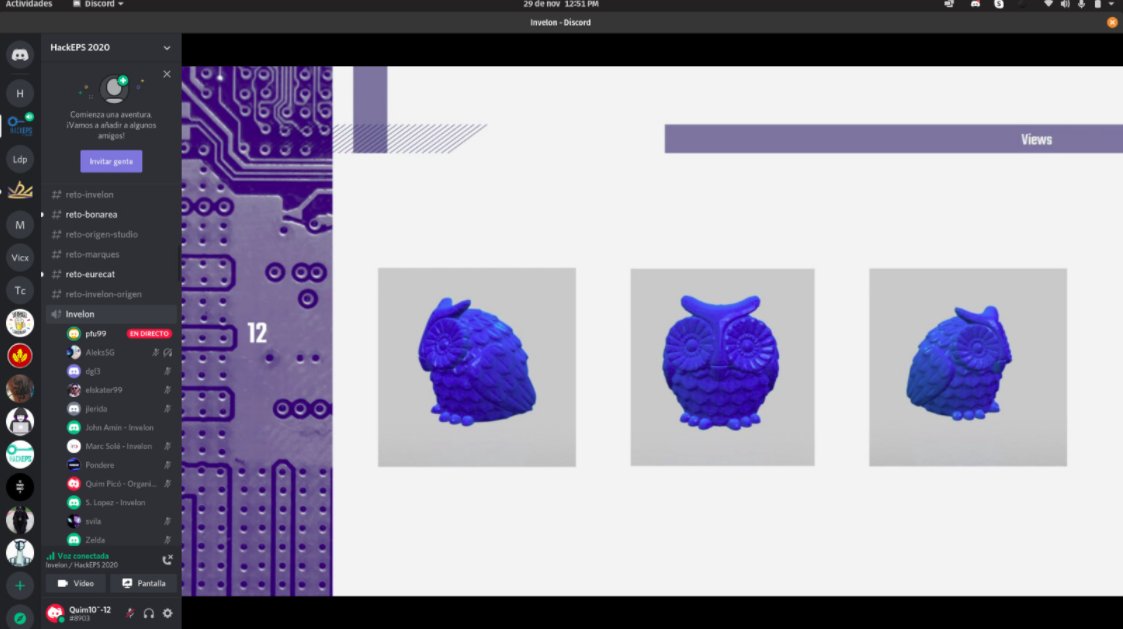Open the black circle logo server
Image resolution: width=1123 pixels, height=629 pixels.
(x=20, y=487)
